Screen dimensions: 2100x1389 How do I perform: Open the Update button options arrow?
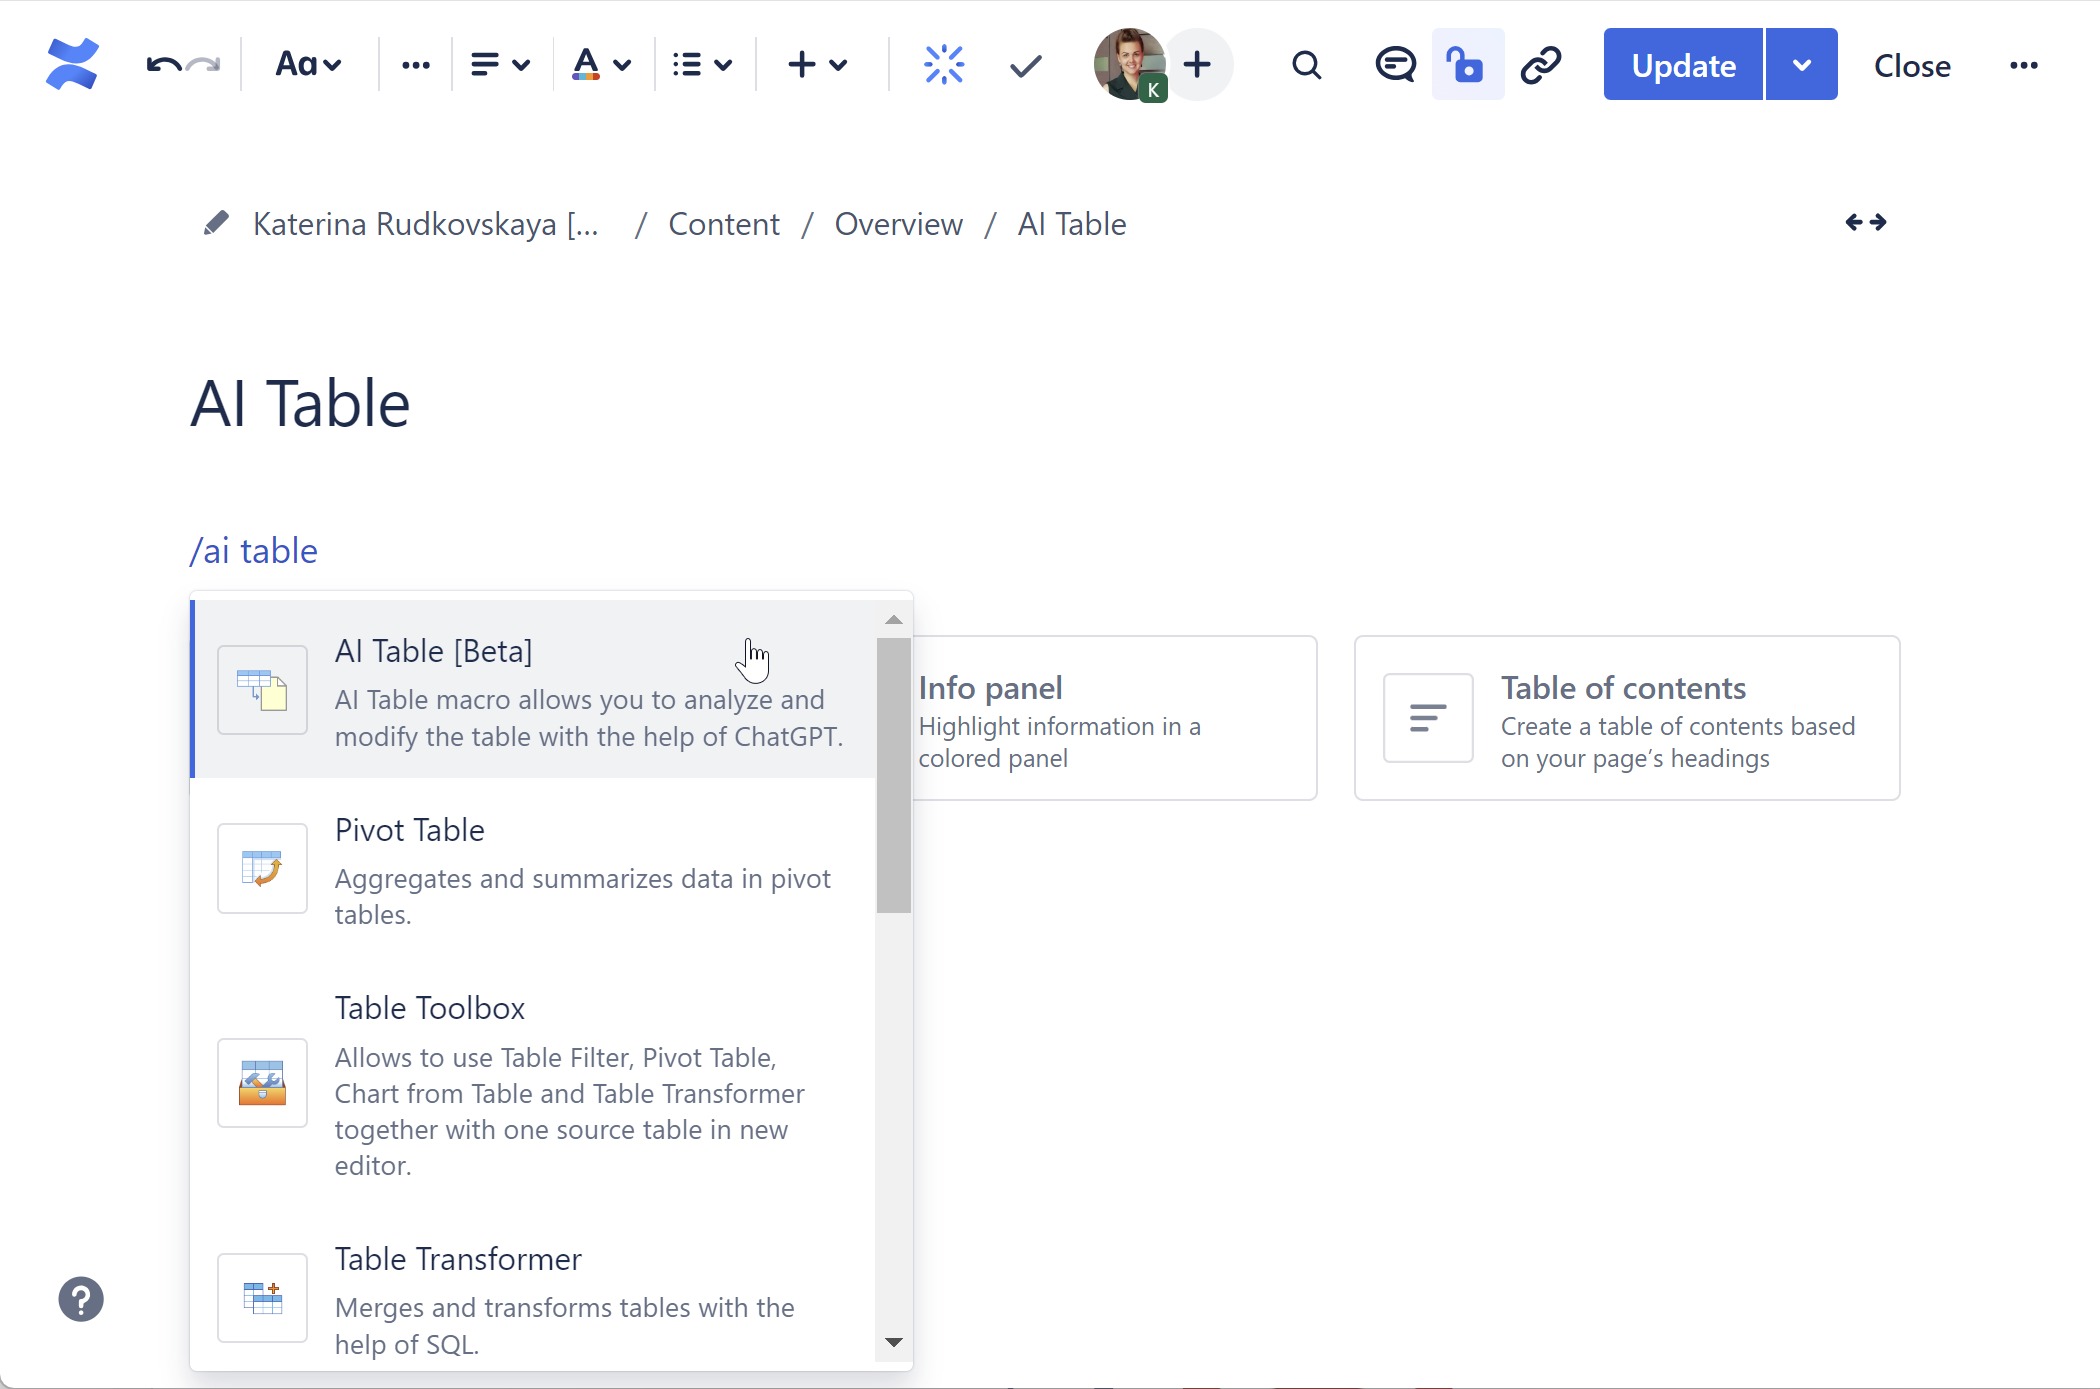(x=1801, y=65)
